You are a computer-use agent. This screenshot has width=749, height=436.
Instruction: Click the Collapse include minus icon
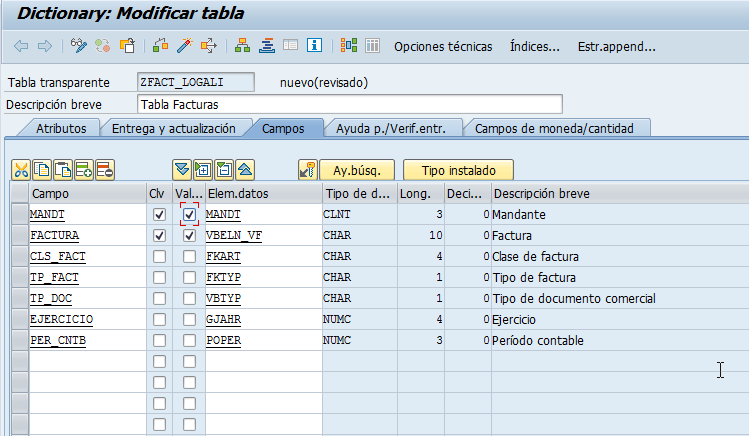pos(224,170)
